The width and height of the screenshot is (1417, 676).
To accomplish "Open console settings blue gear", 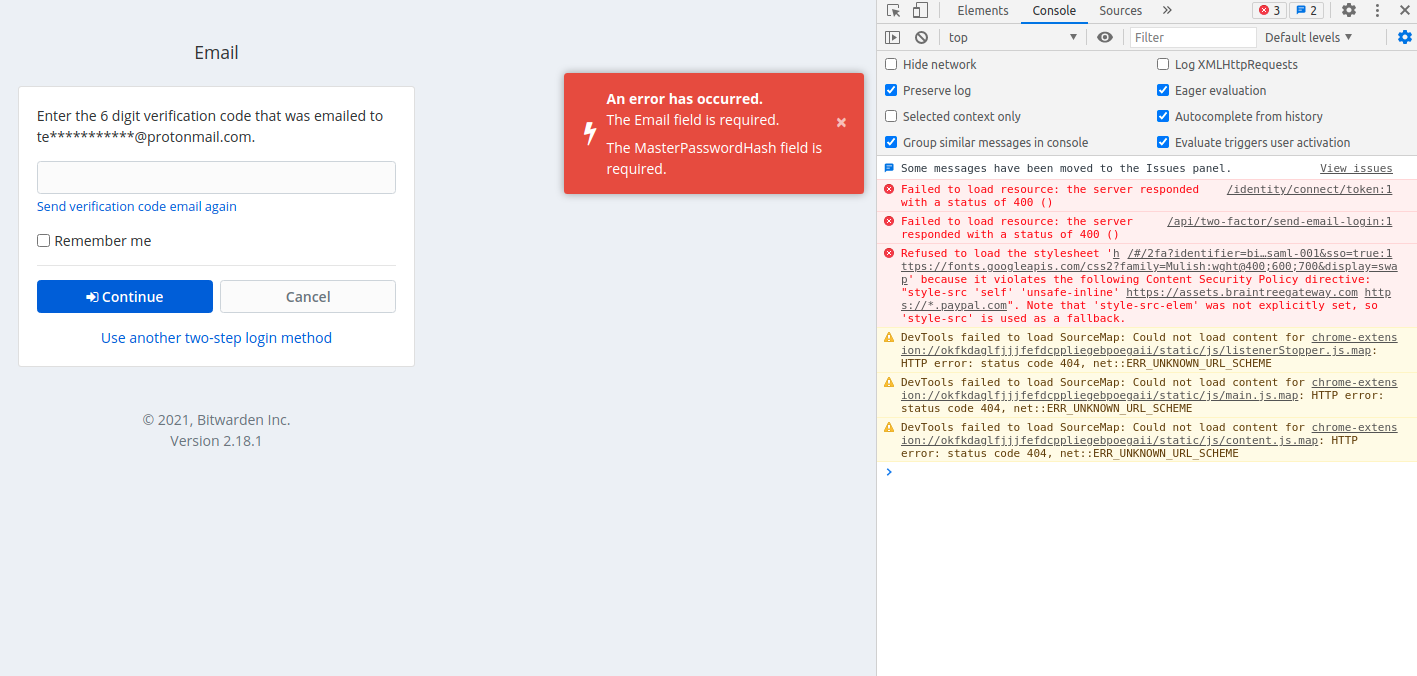I will (x=1405, y=37).
